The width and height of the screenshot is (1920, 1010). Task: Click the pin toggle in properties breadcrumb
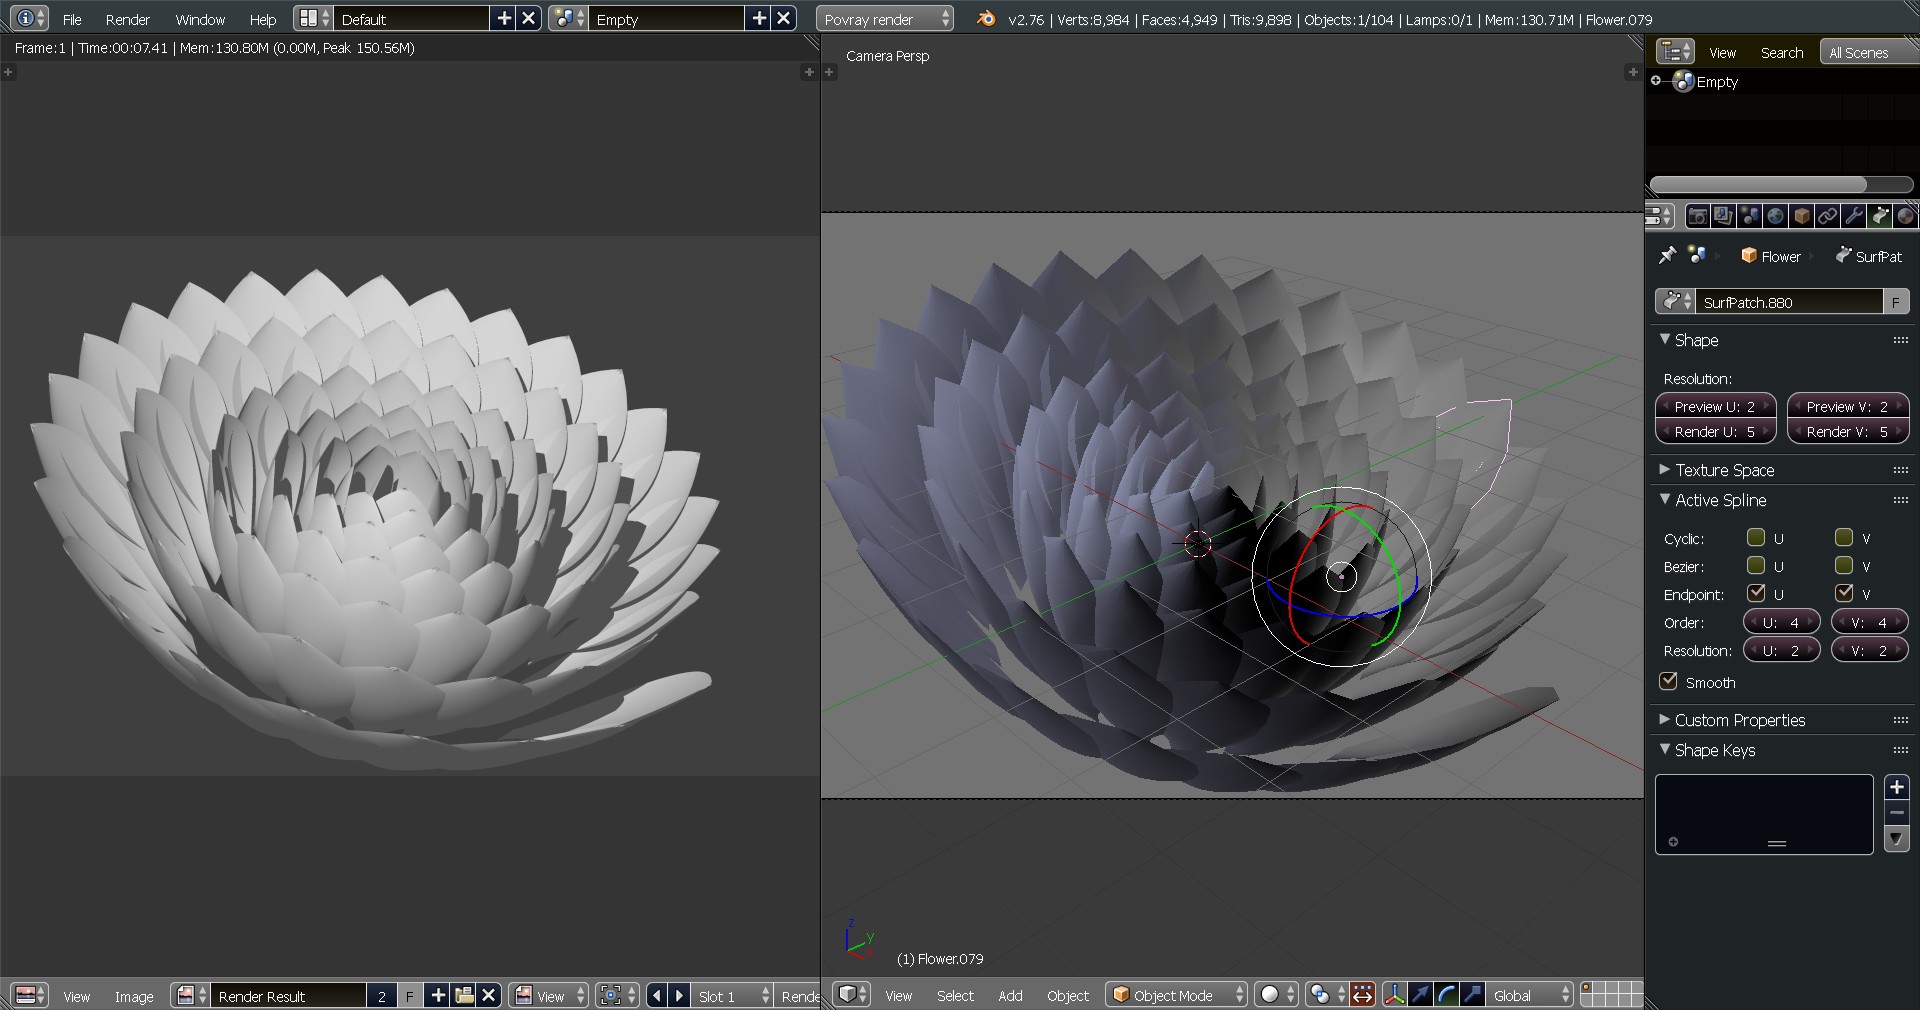(x=1666, y=256)
